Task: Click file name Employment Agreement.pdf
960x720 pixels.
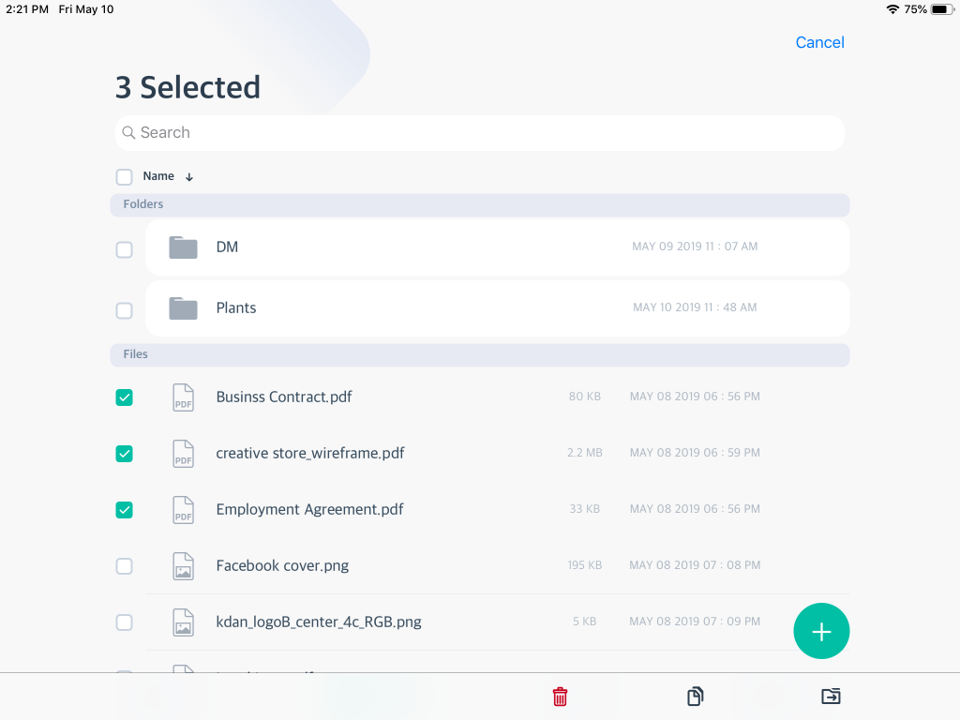Action: tap(310, 509)
